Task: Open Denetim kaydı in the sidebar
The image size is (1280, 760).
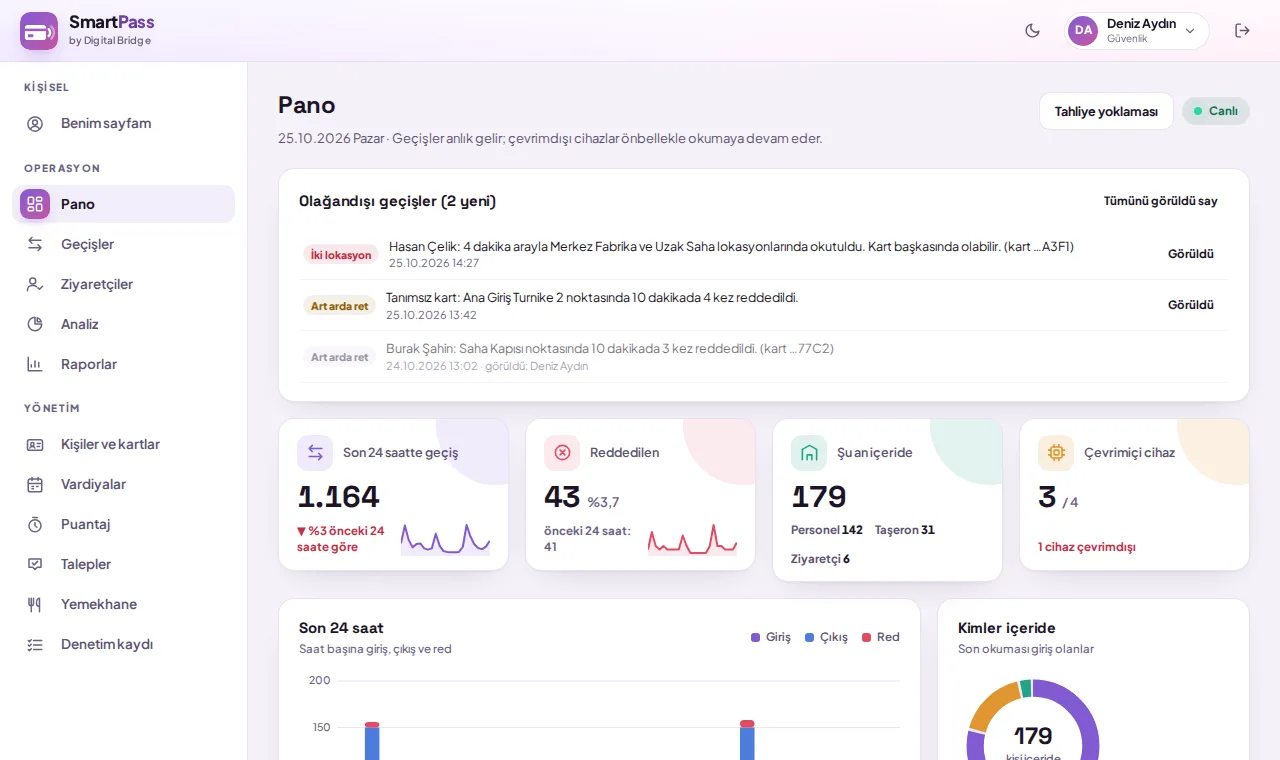Action: pyautogui.click(x=123, y=644)
